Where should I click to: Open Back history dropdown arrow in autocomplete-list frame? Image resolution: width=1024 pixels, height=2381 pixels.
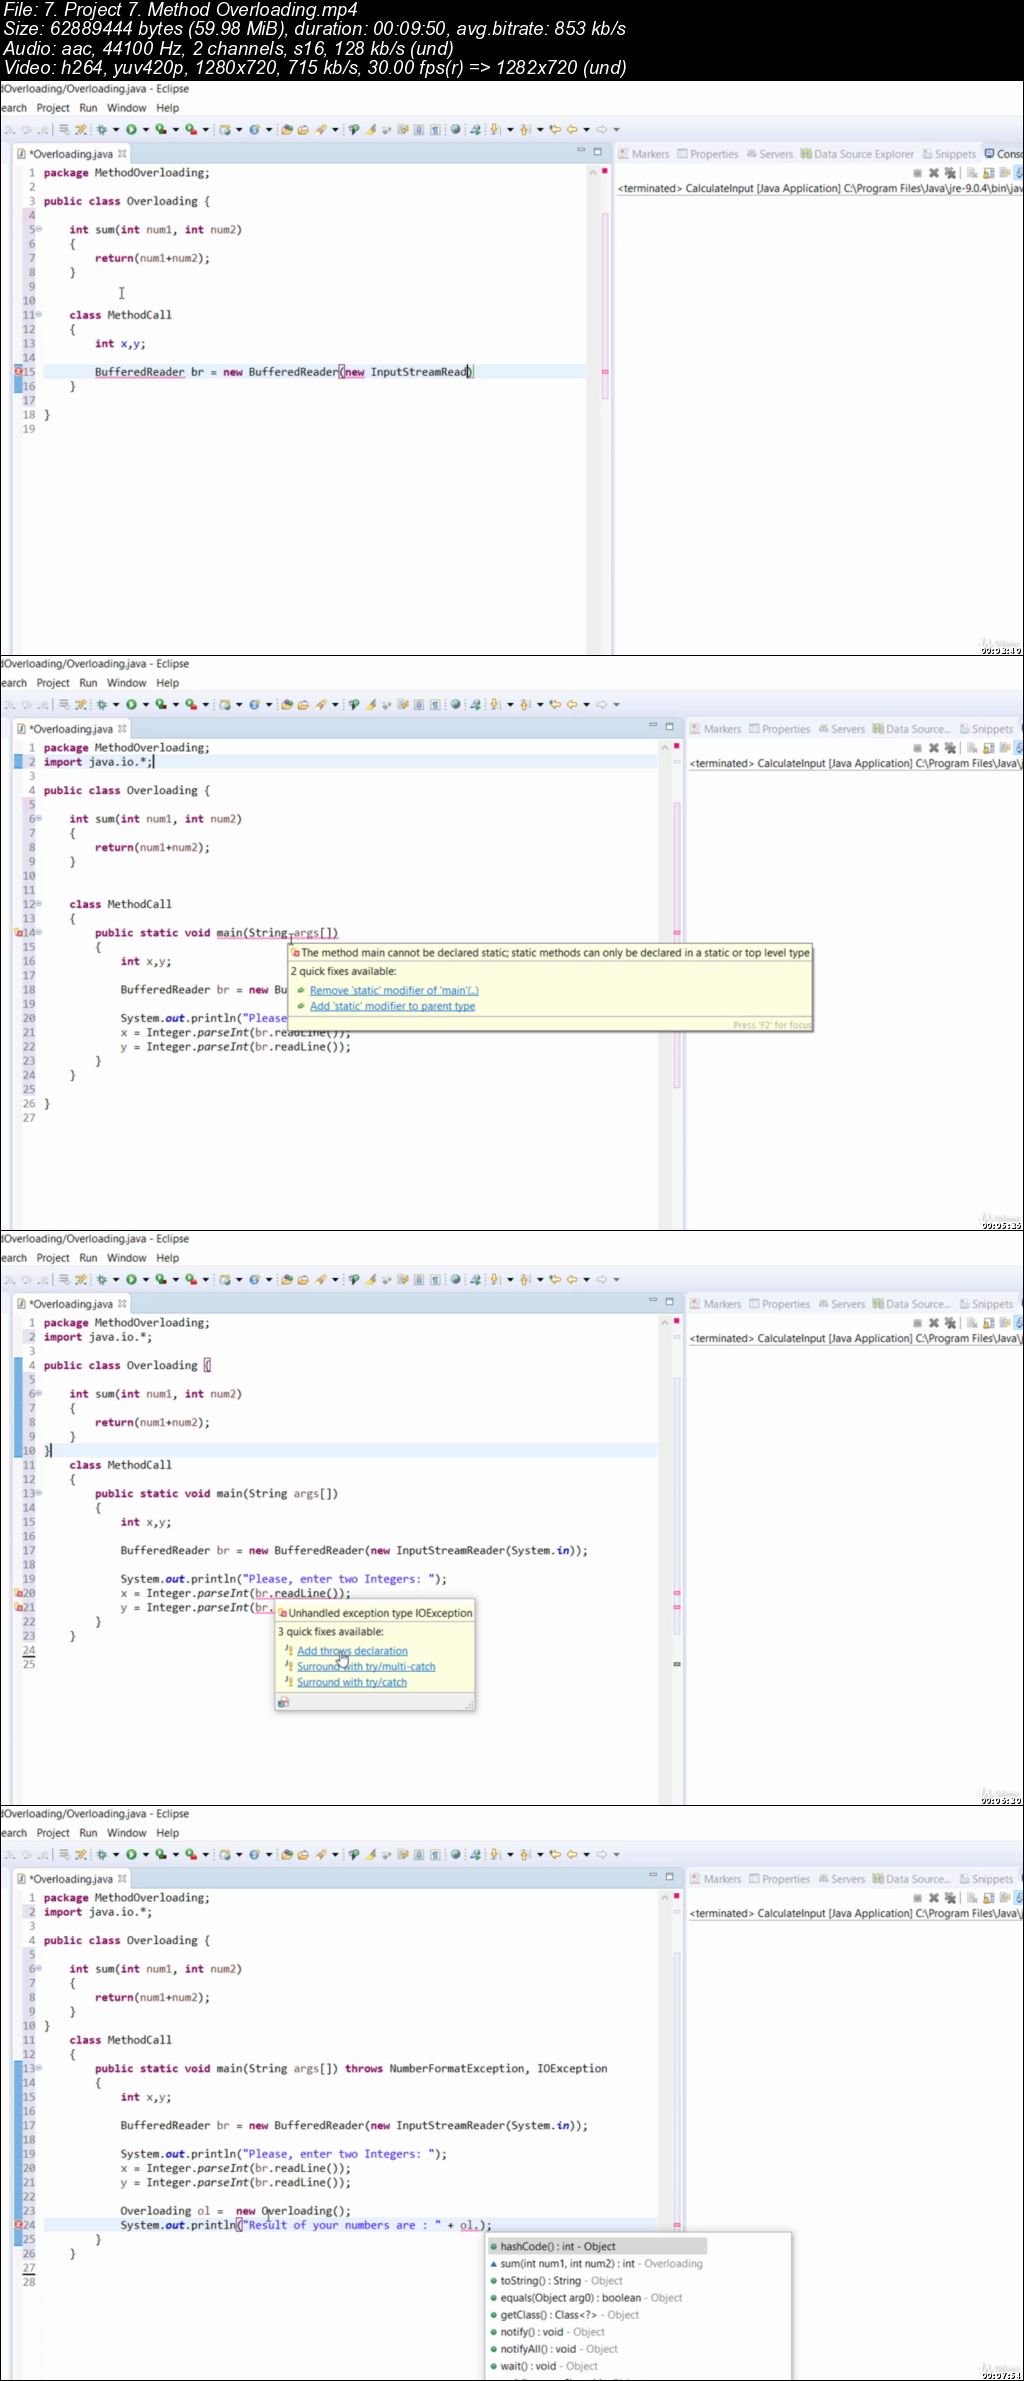pyautogui.click(x=586, y=1854)
